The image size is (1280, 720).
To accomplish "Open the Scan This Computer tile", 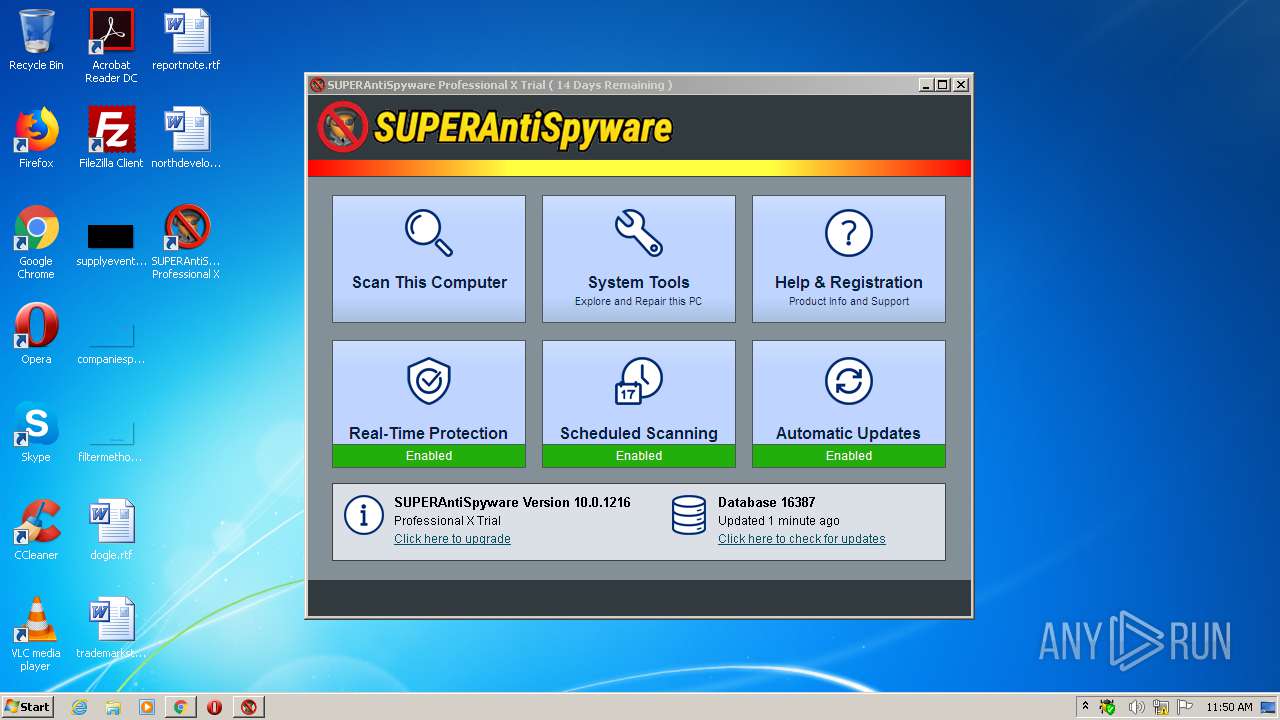I will [x=429, y=259].
